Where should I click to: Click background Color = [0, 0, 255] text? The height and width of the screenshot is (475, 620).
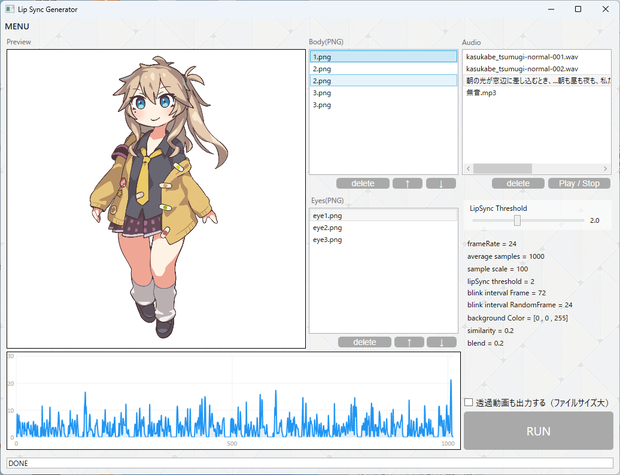point(518,318)
